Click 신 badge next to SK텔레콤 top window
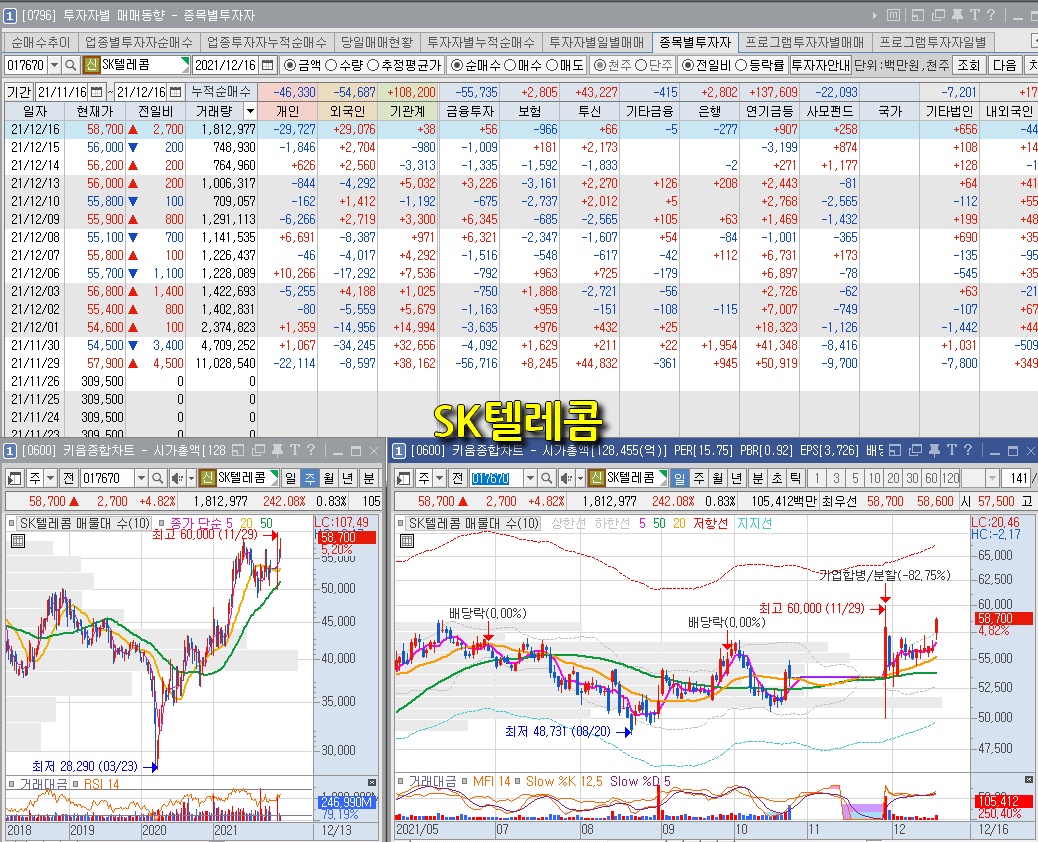 coord(91,66)
